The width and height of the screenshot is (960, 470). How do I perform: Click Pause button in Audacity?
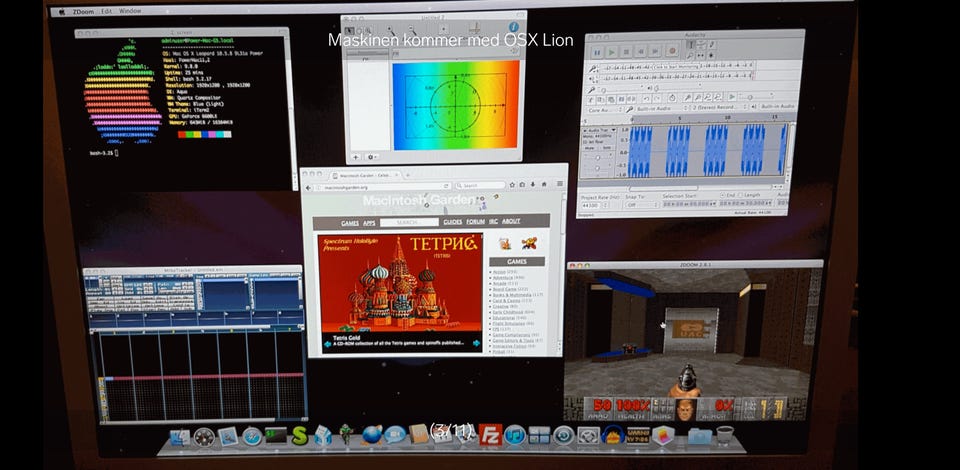pyautogui.click(x=597, y=53)
